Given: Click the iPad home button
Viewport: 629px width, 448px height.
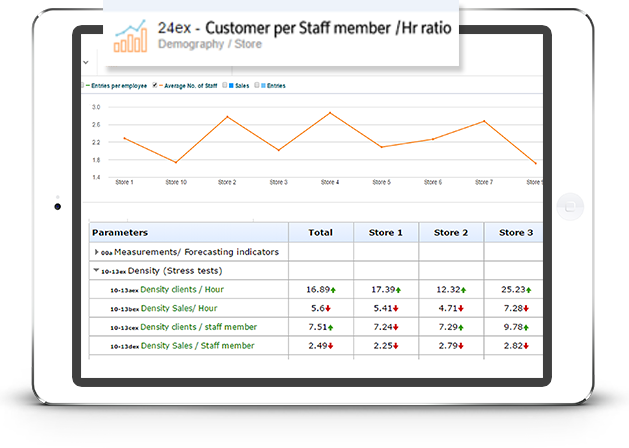Looking at the screenshot, I should click(571, 206).
